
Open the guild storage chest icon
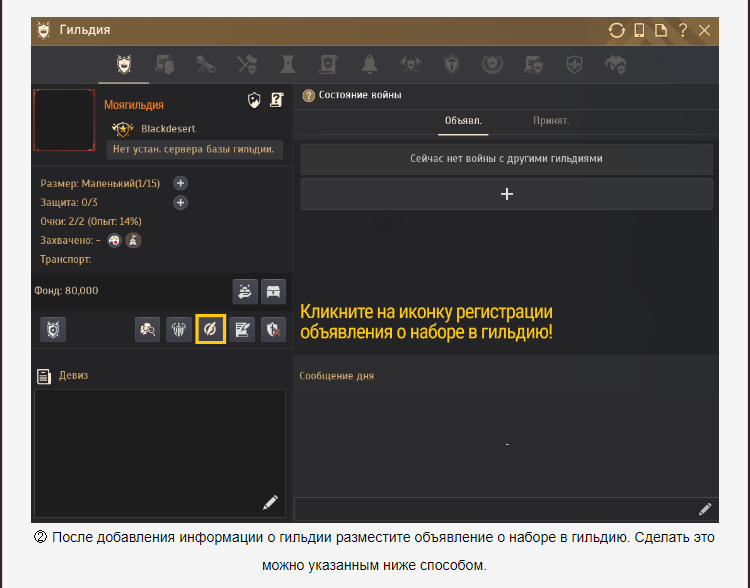point(273,291)
